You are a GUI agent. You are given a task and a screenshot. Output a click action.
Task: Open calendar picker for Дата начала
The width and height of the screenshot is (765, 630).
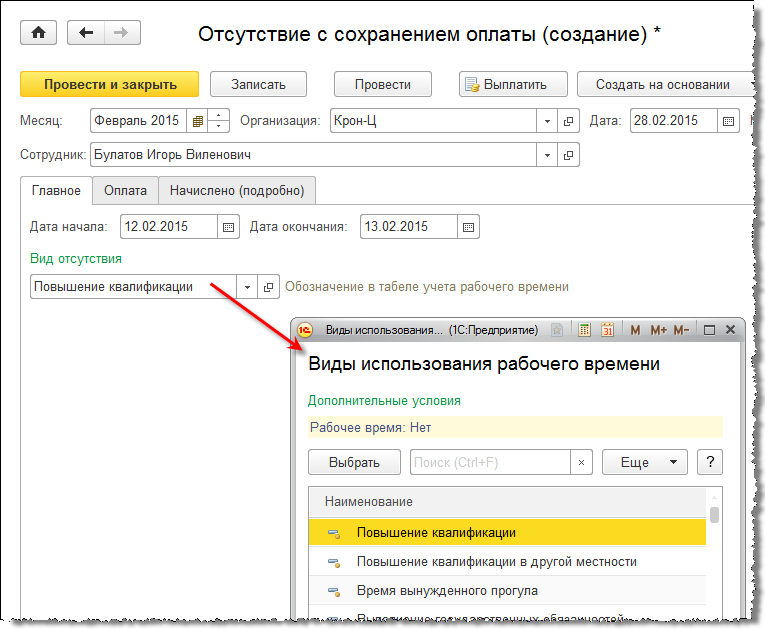pos(229,227)
